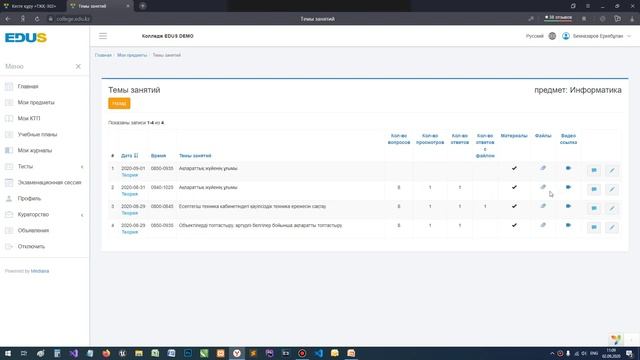Open the user account dropdown
This screenshot has width=640, height=360.
[x=597, y=36]
